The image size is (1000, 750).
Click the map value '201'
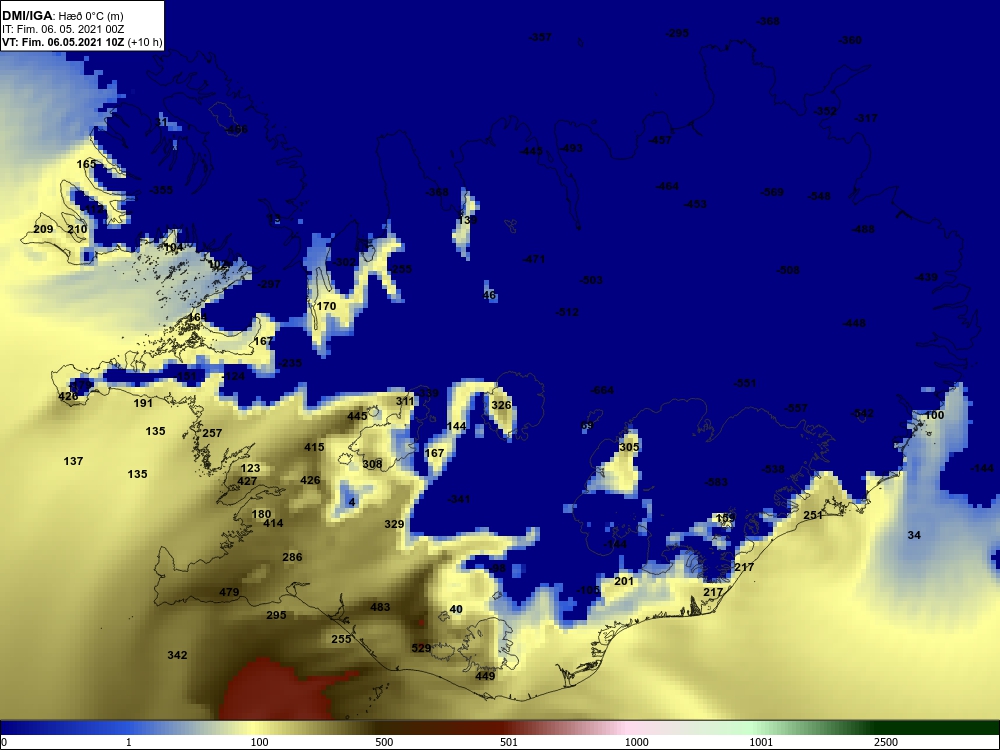click(624, 582)
